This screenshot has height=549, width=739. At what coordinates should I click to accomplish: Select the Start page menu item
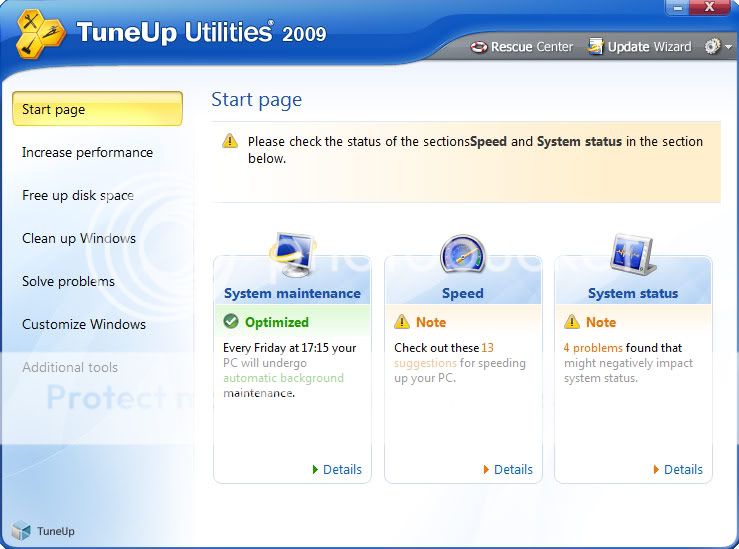pos(98,109)
